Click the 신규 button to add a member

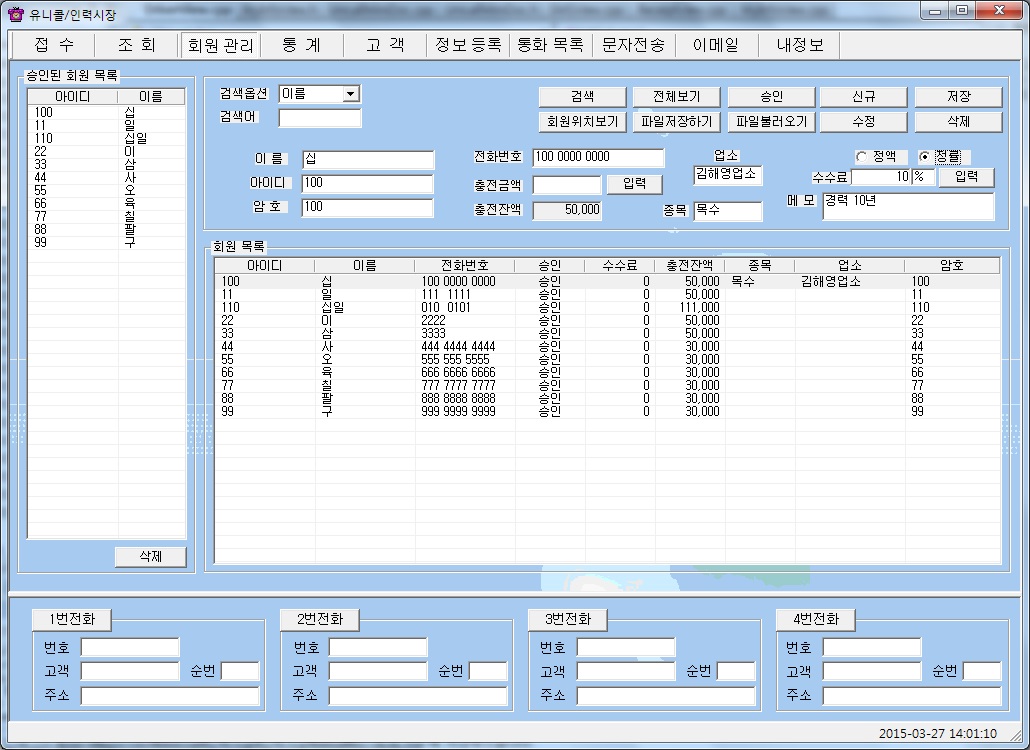863,97
